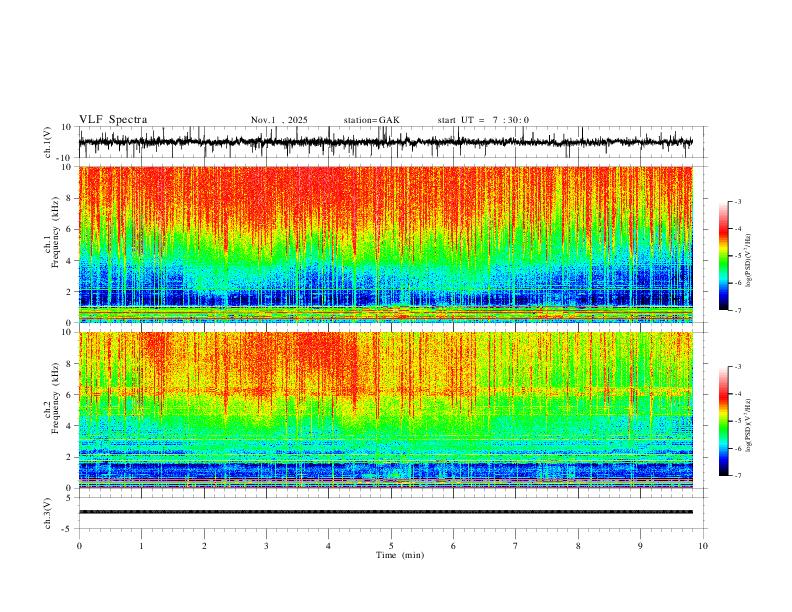This screenshot has width=792, height=612.
Task: Click the ch.1 spectrogram color scale bar
Action: pyautogui.click(x=723, y=256)
